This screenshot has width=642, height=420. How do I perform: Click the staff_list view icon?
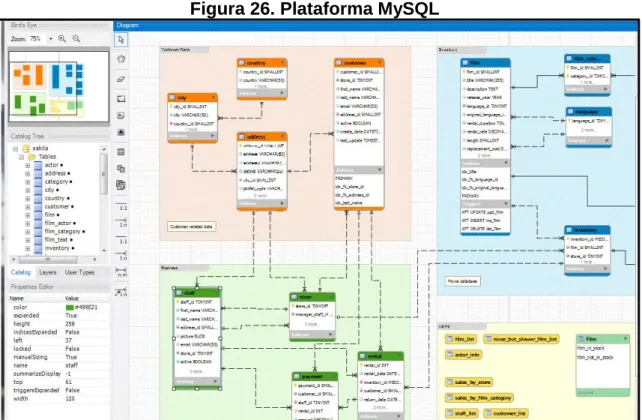click(x=450, y=413)
